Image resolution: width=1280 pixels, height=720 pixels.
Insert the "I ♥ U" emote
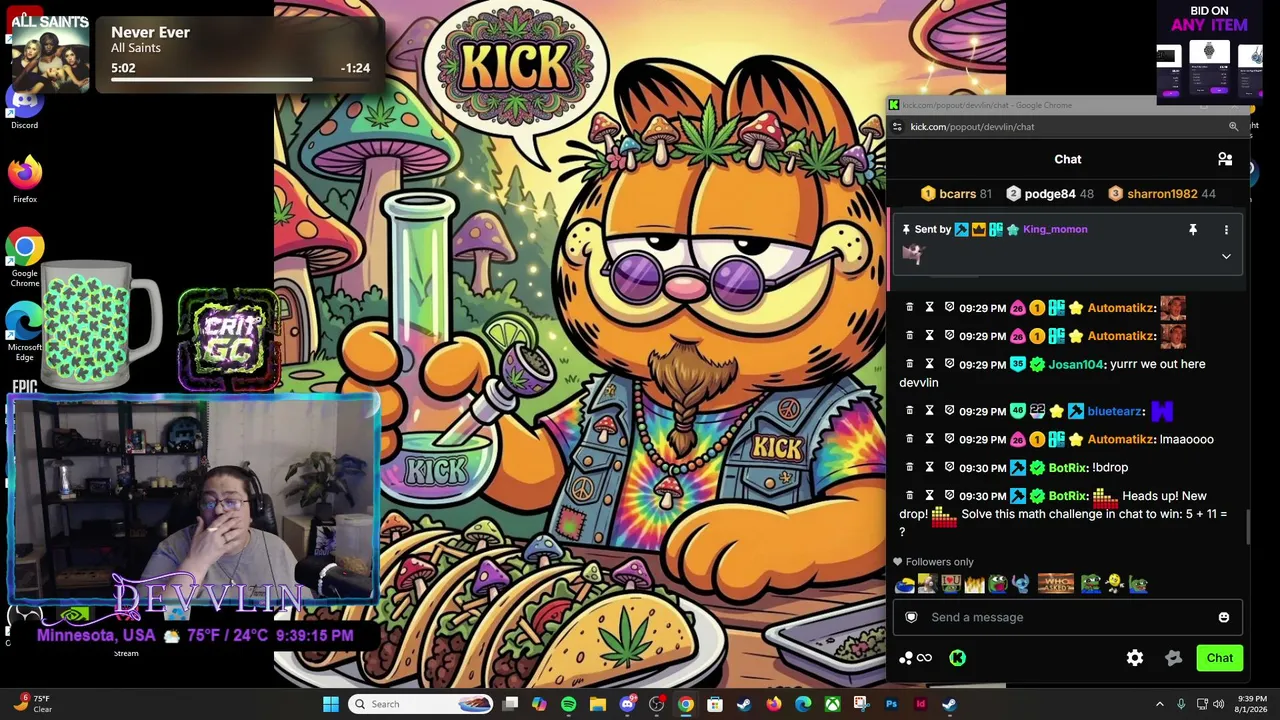coord(951,584)
